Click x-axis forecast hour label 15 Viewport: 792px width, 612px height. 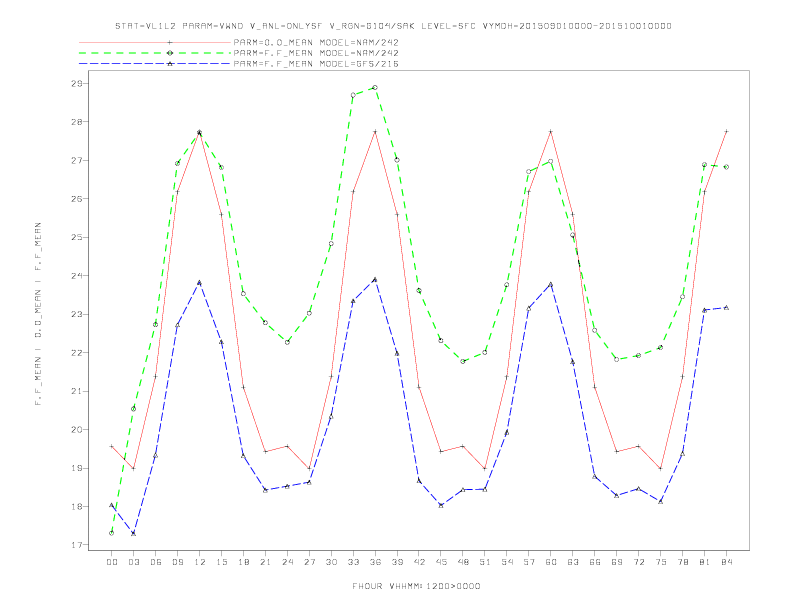coord(221,562)
